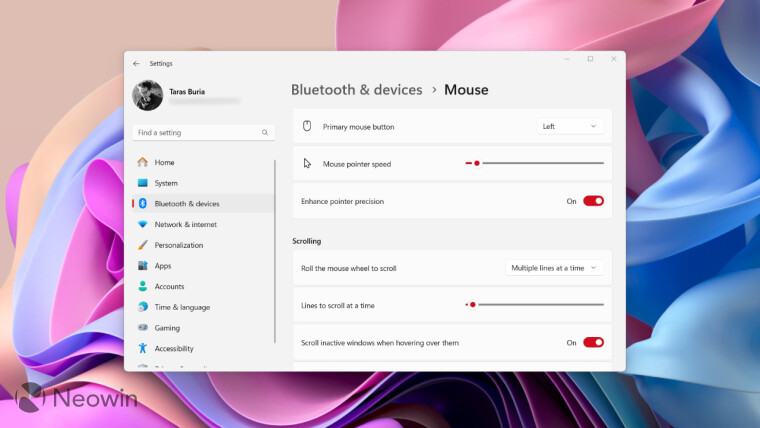Open Apps settings label

pyautogui.click(x=163, y=266)
